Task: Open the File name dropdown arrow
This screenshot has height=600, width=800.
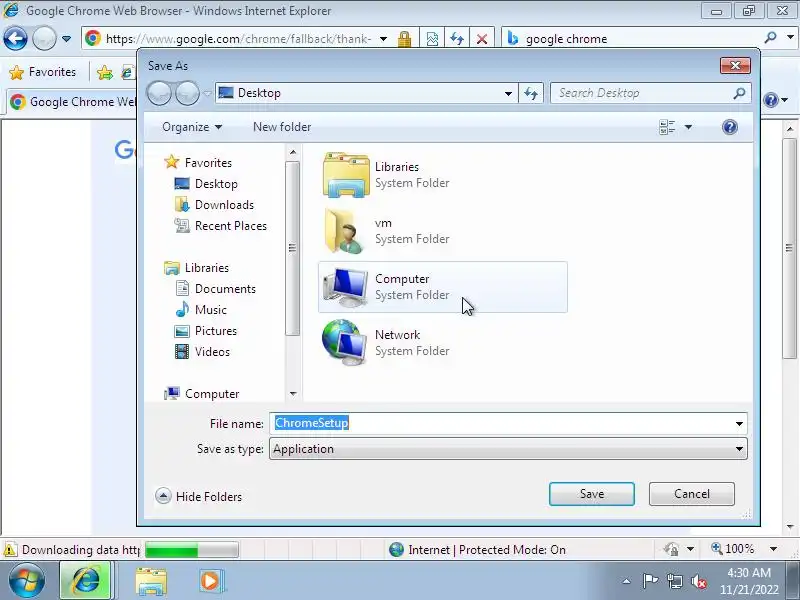Action: (739, 423)
